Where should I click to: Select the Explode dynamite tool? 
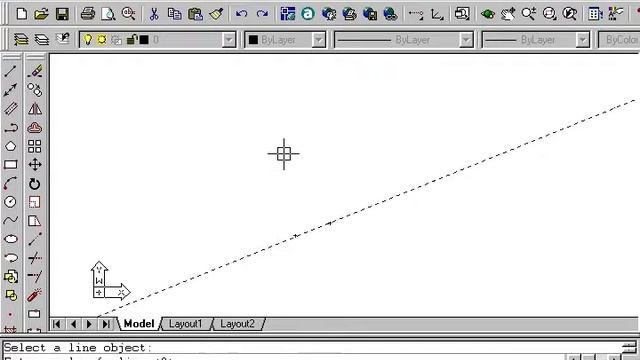click(35, 295)
